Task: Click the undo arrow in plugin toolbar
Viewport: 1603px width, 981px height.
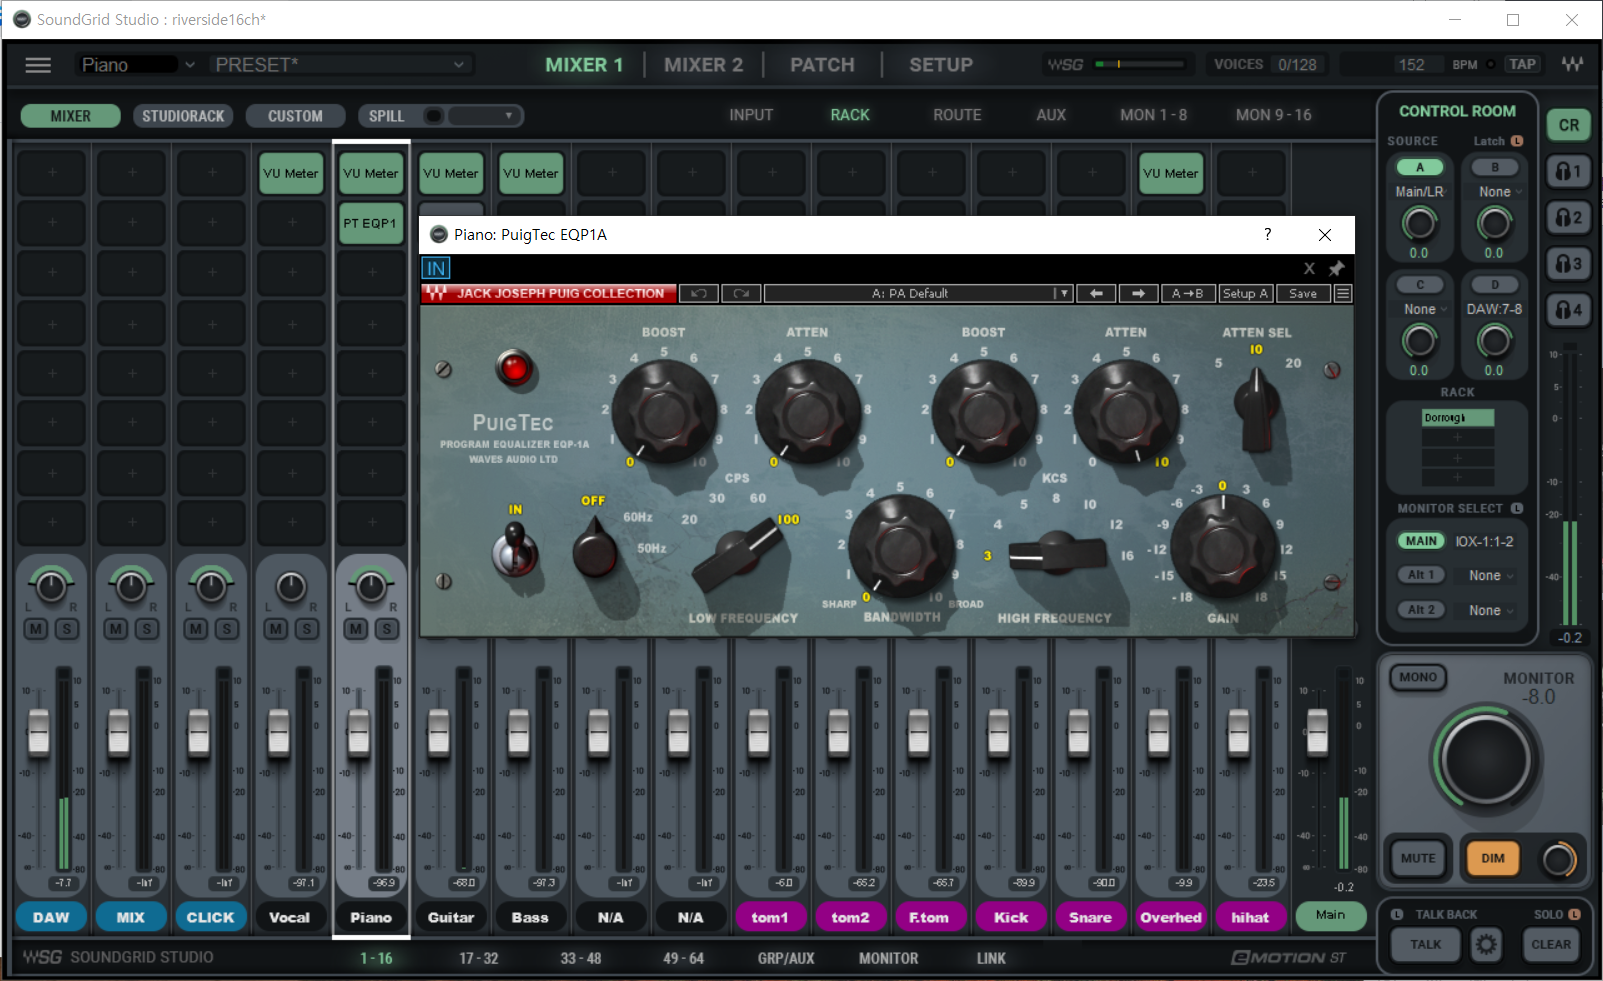Action: (699, 294)
